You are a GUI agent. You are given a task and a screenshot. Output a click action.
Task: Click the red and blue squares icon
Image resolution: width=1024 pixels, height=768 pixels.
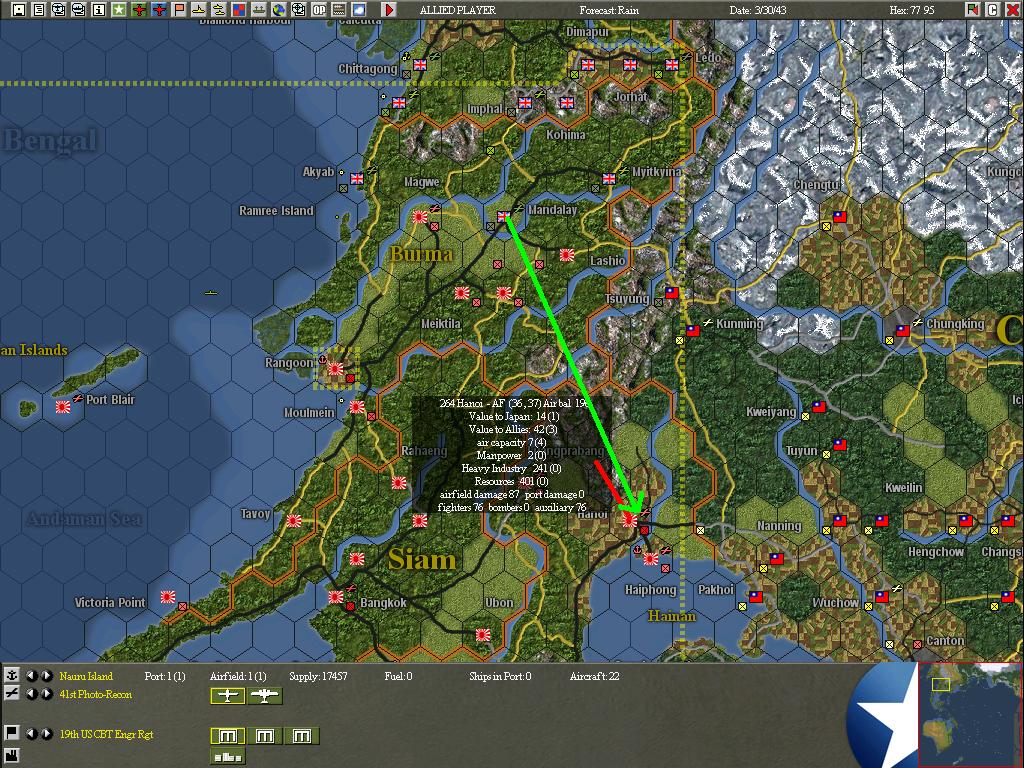coord(239,10)
